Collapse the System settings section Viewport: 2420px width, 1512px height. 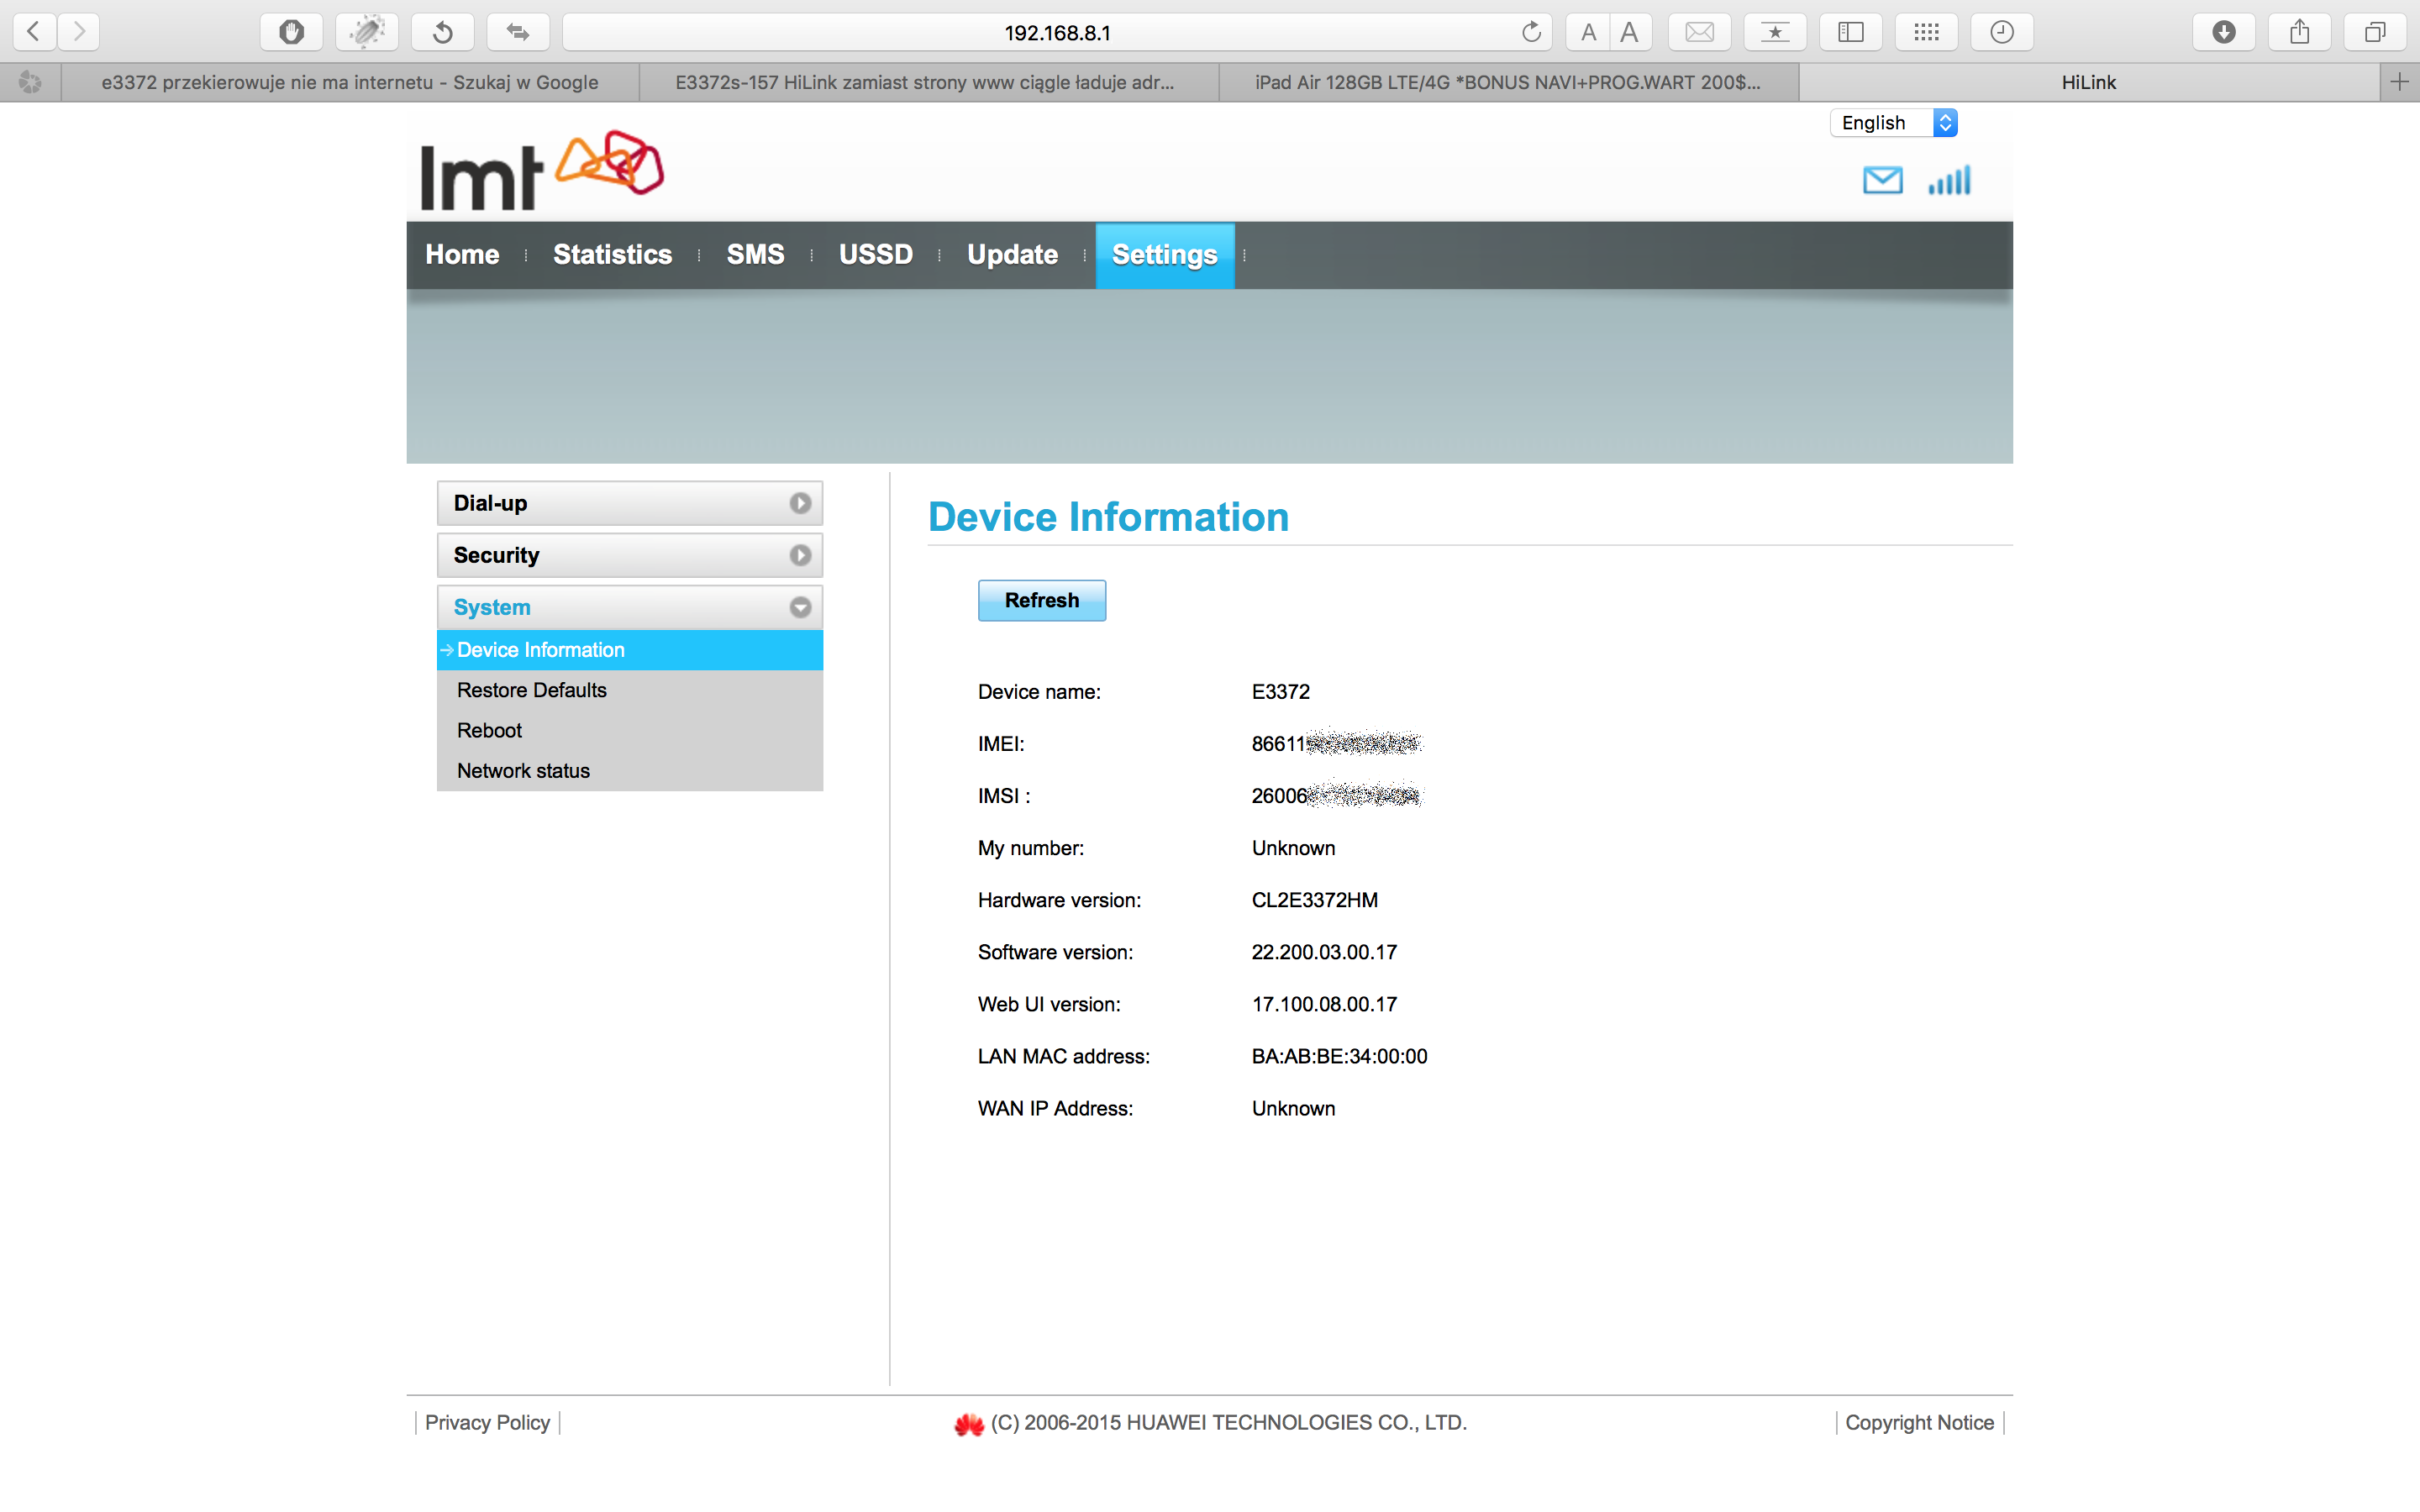point(629,607)
